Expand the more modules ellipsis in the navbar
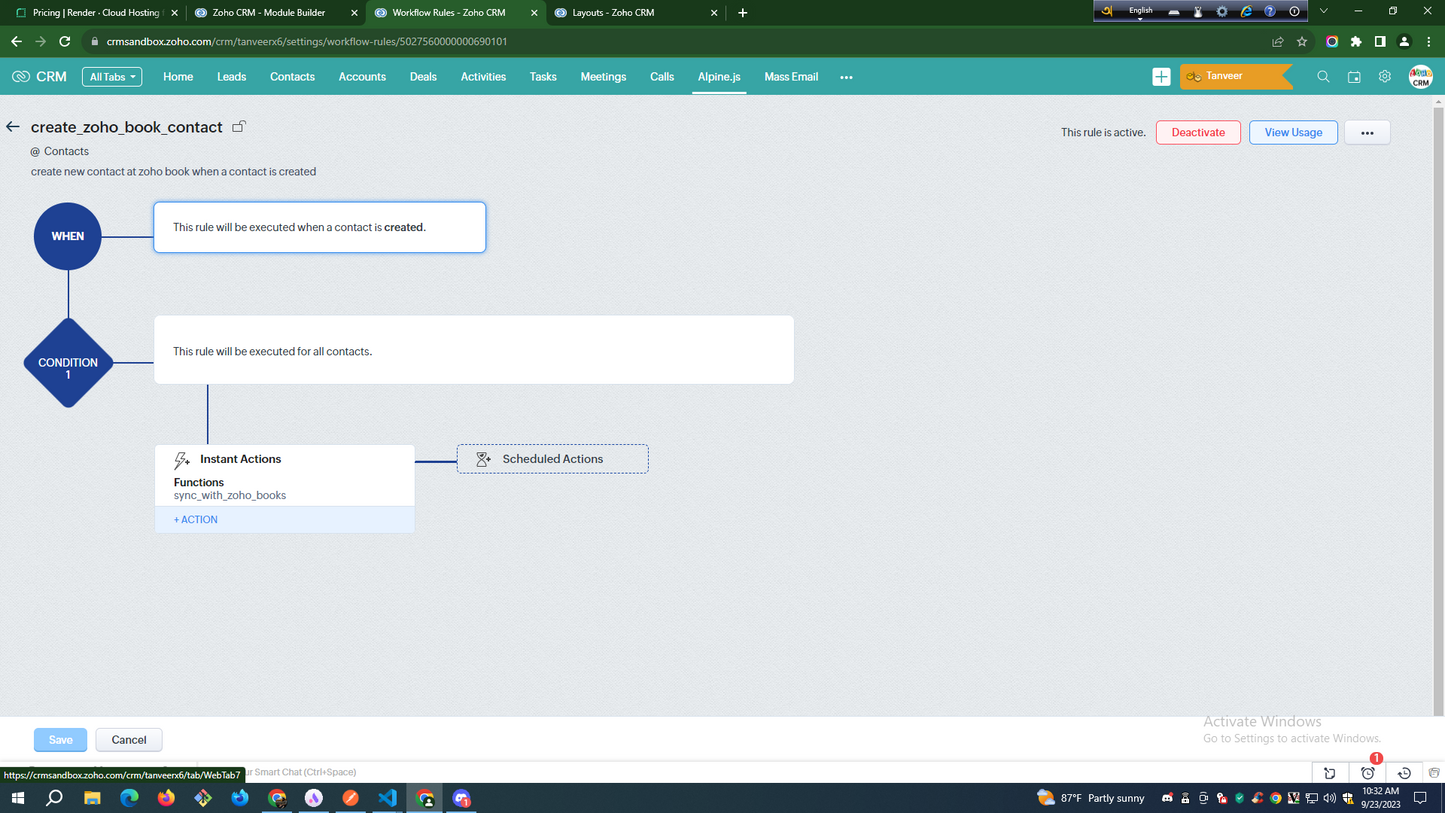This screenshot has height=813, width=1445. click(846, 77)
